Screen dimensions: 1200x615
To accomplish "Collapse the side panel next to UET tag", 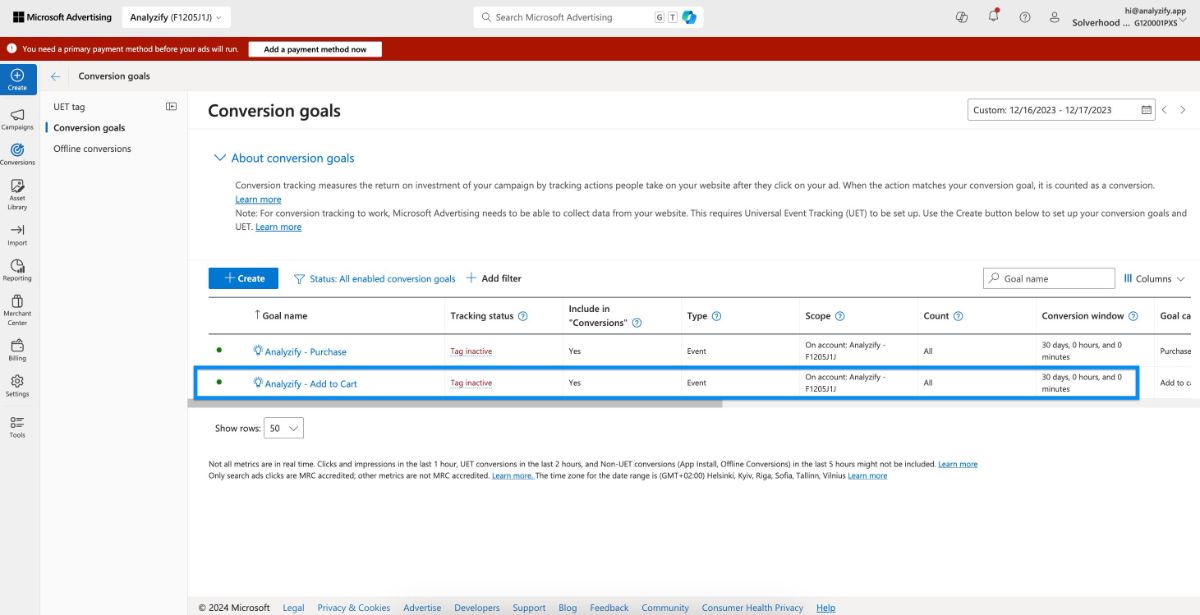I will click(x=171, y=106).
